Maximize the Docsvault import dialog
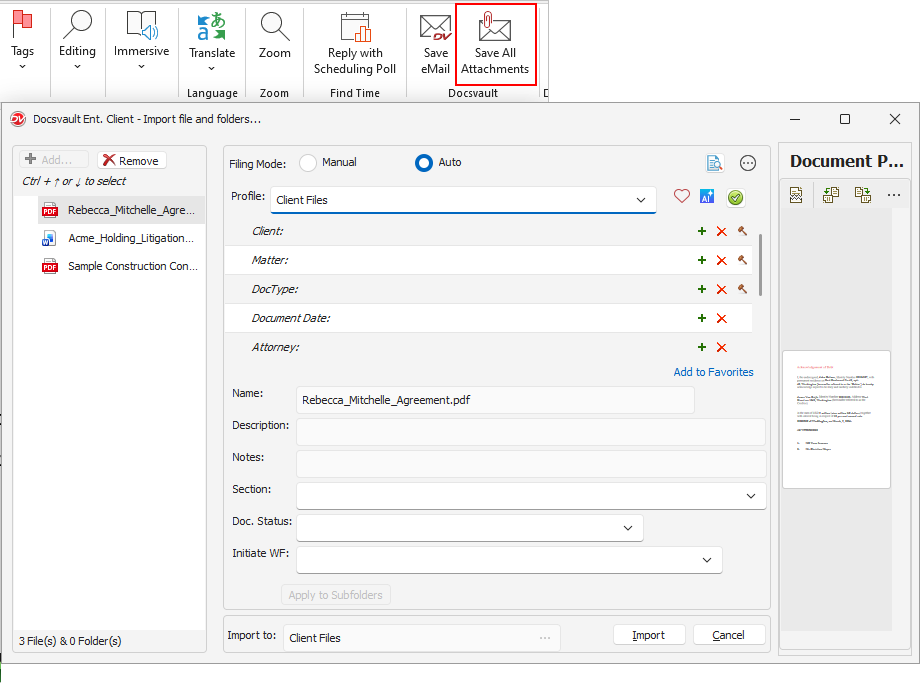The height and width of the screenshot is (689, 920). [844, 119]
